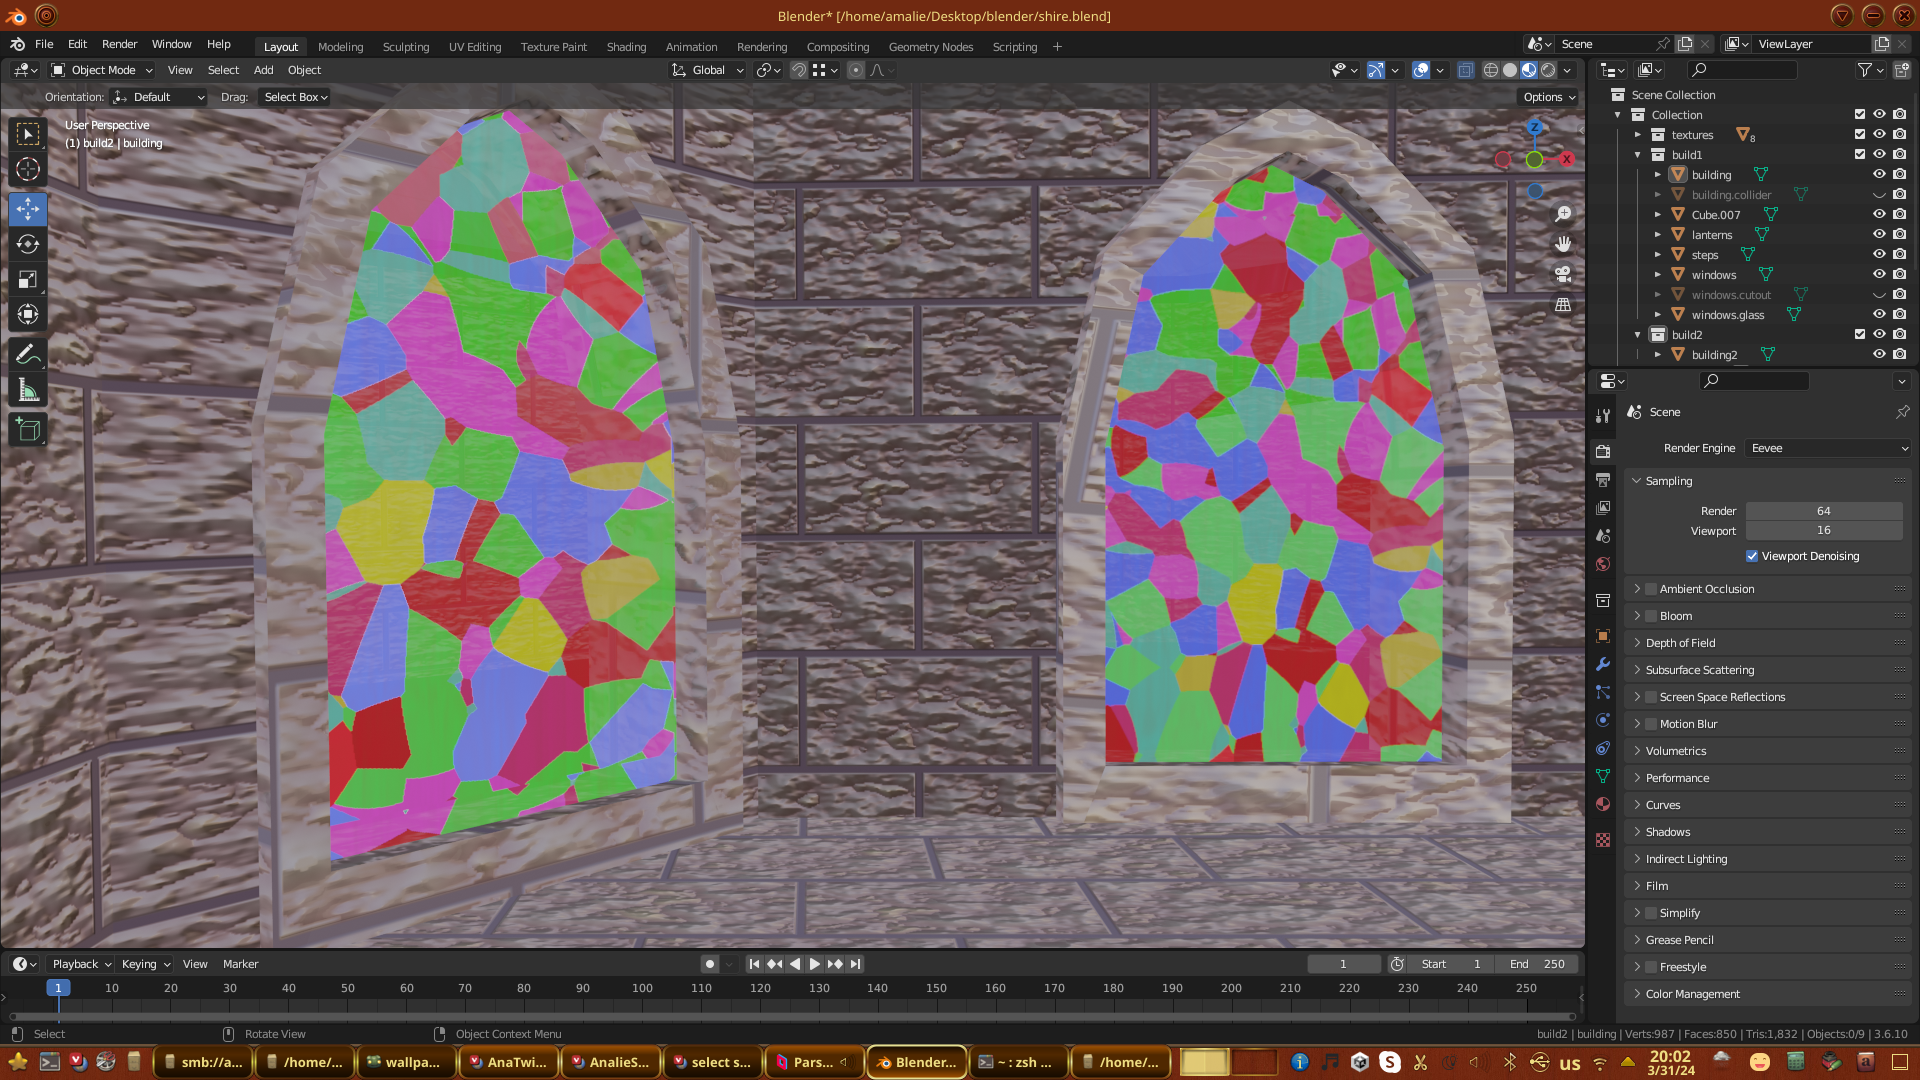Click the Options button in viewport header
The width and height of the screenshot is (1920, 1080).
pyautogui.click(x=1548, y=97)
